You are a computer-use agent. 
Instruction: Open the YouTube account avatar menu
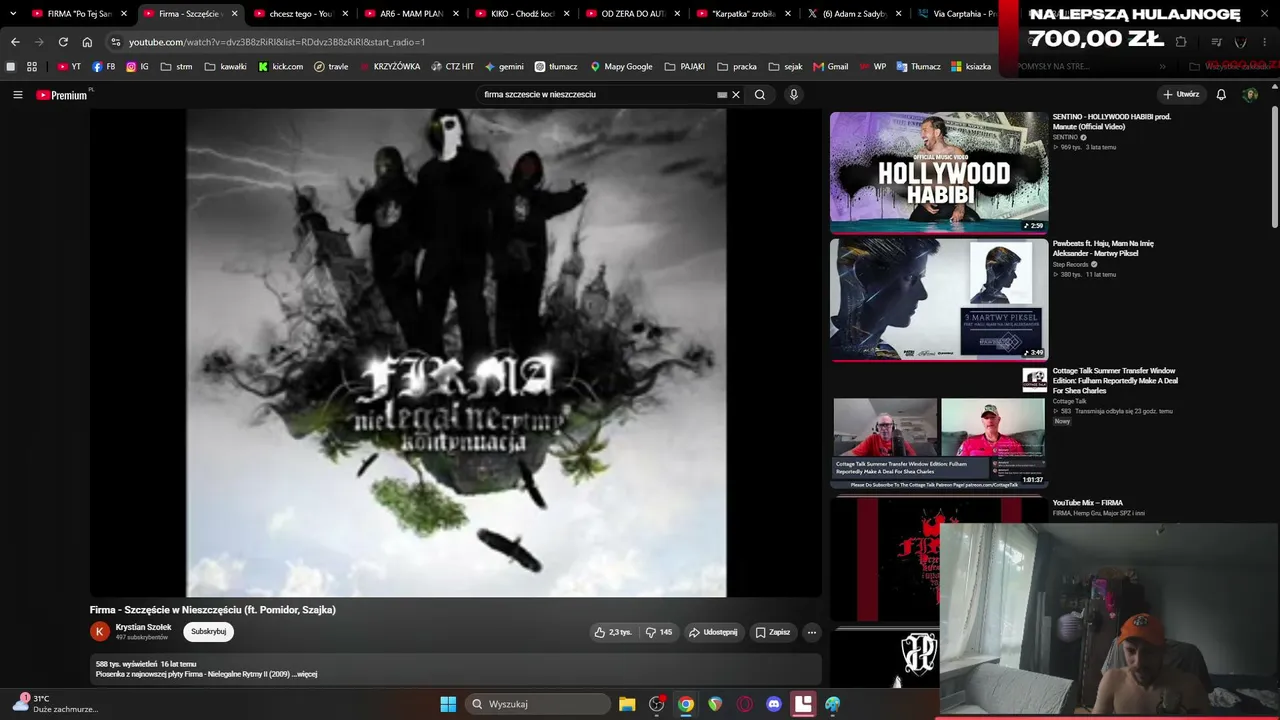(1250, 95)
